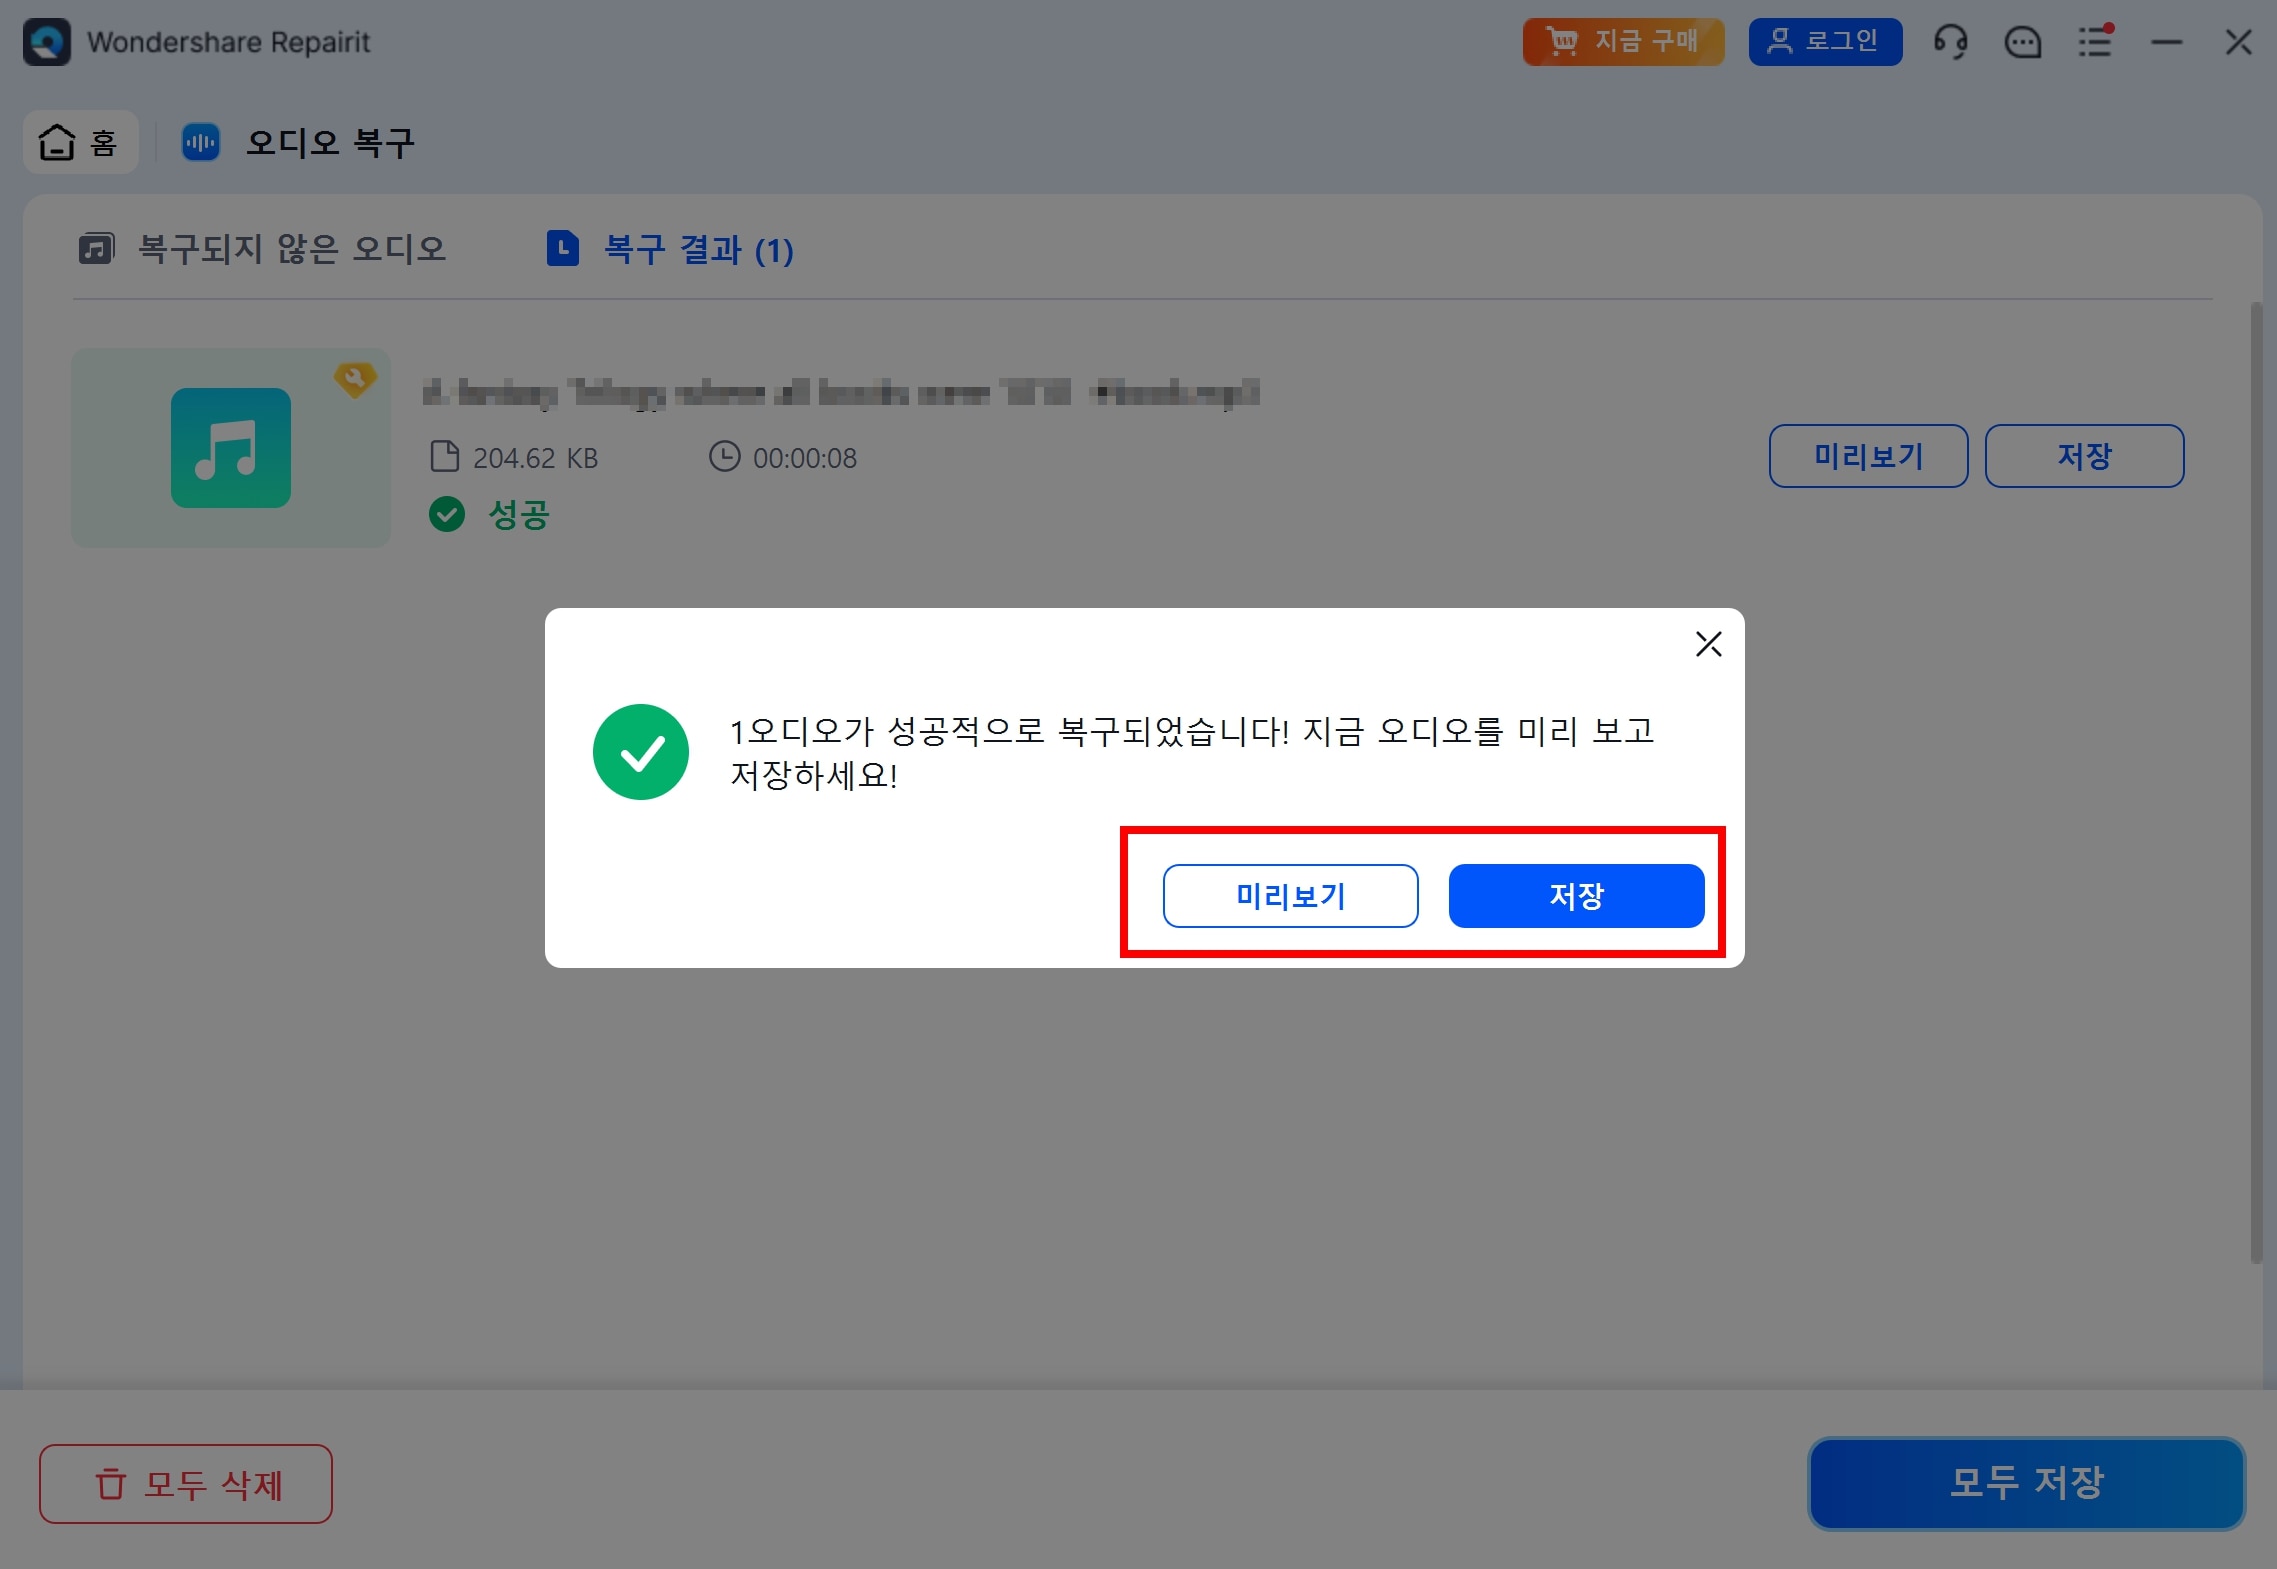Switch to the unrepaired audio tab
Viewport: 2277px width, 1569px height.
(x=263, y=248)
